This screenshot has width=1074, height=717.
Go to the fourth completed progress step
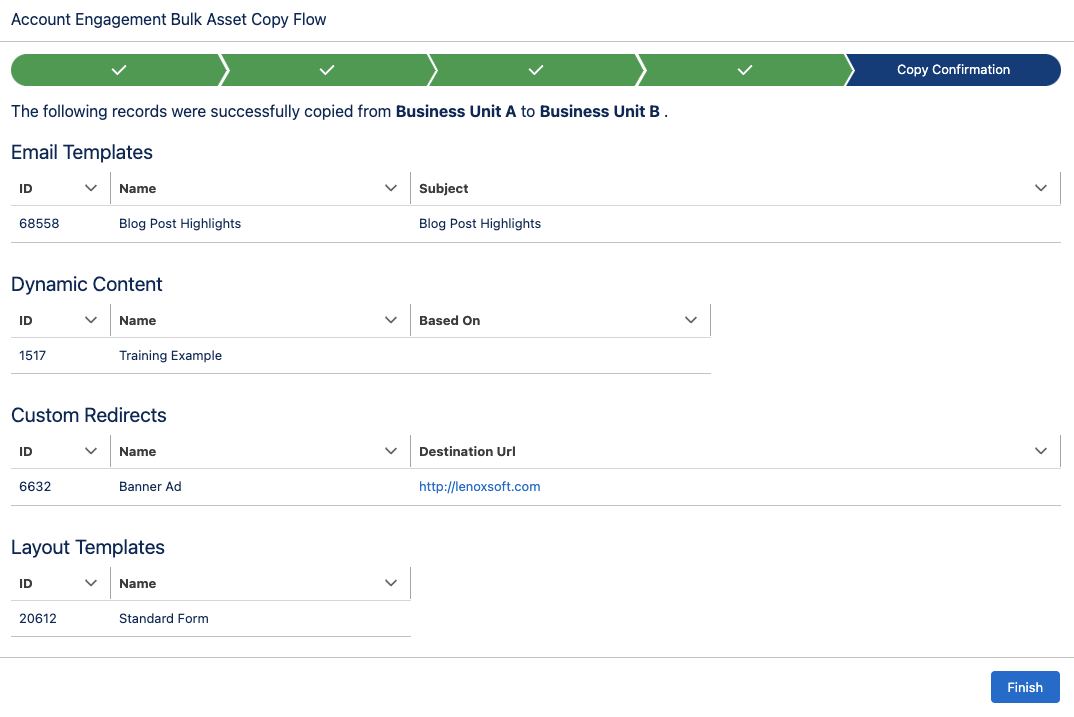click(x=745, y=70)
